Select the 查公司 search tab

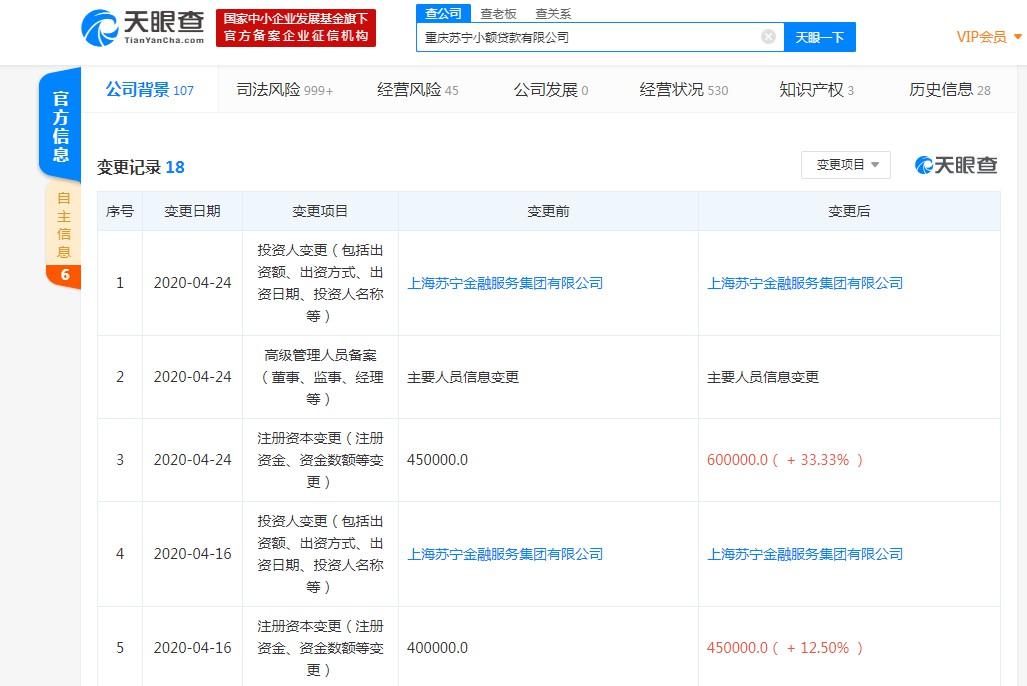442,13
